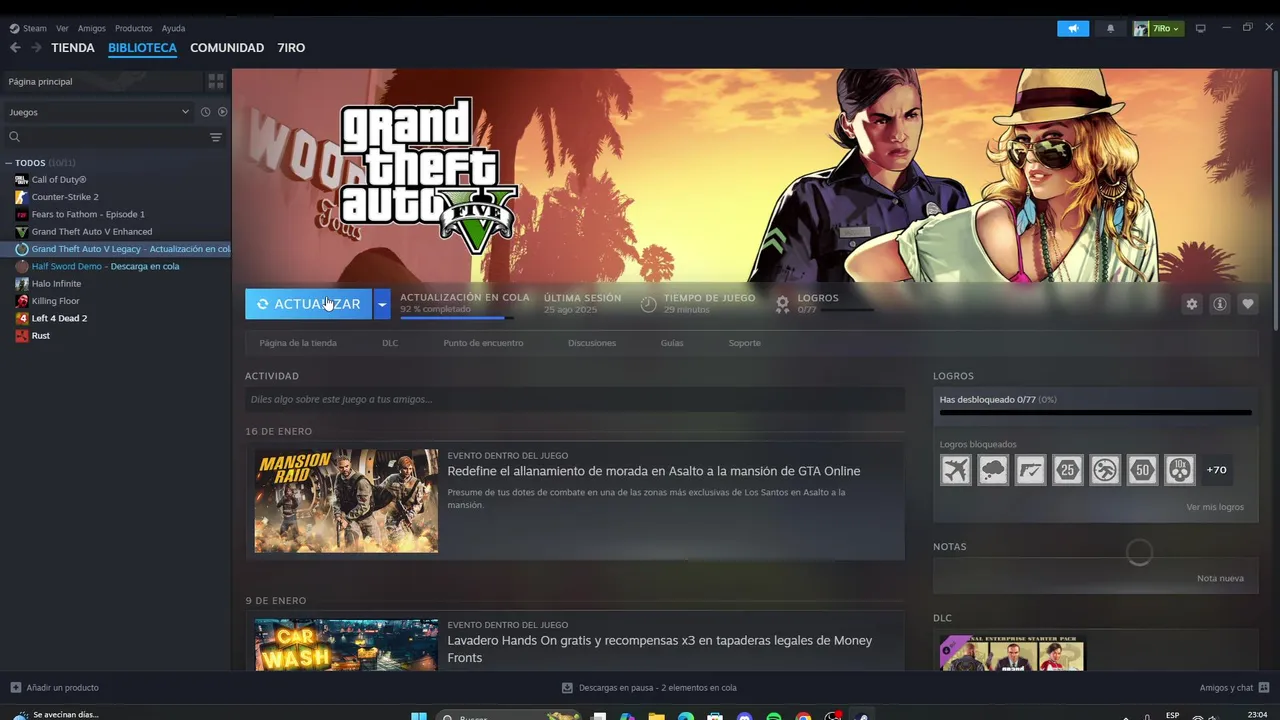
Task: Switch to the TIENDA tab
Action: click(73, 48)
